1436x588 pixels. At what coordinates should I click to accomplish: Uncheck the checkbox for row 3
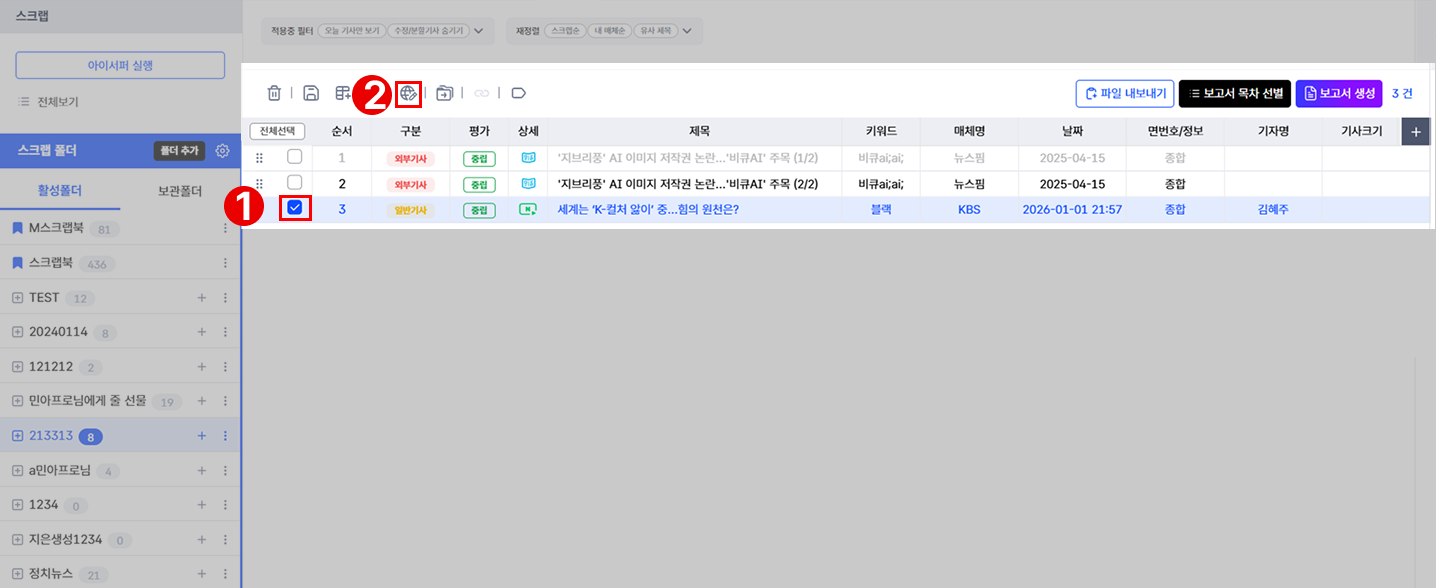(x=294, y=208)
